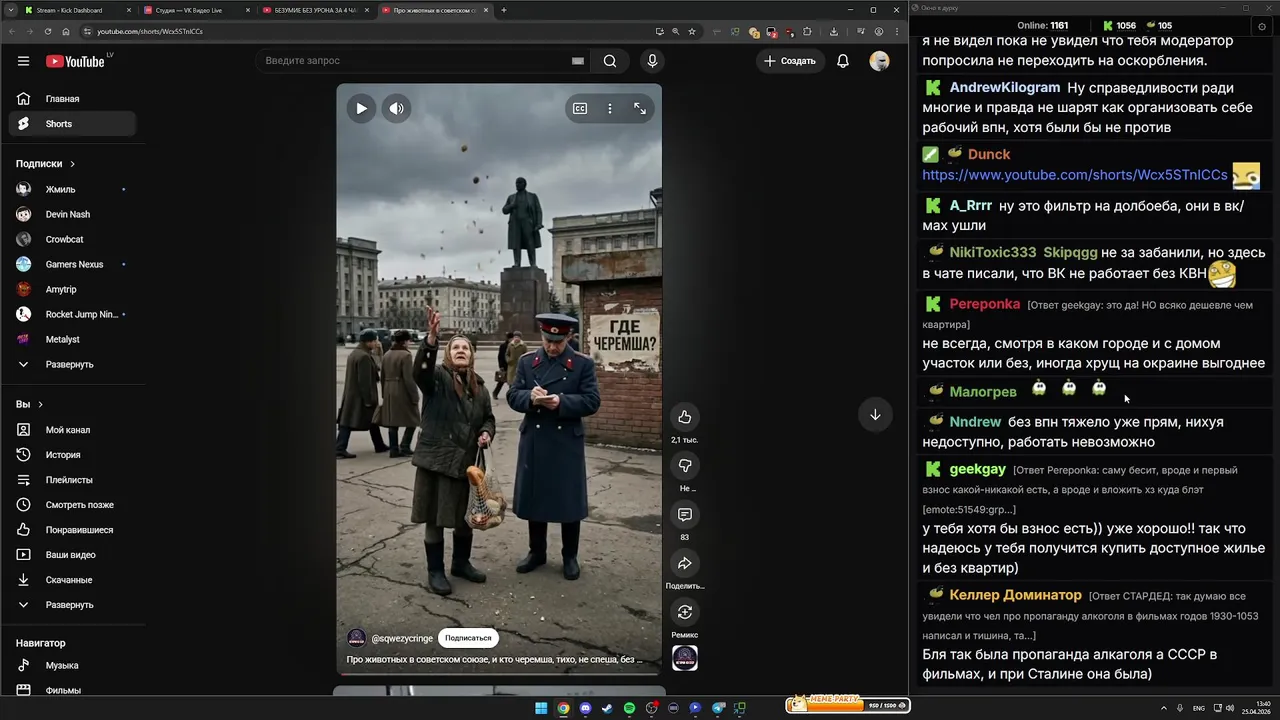Open the Crowbcat channel
This screenshot has height=720, width=1280.
[x=72, y=239]
